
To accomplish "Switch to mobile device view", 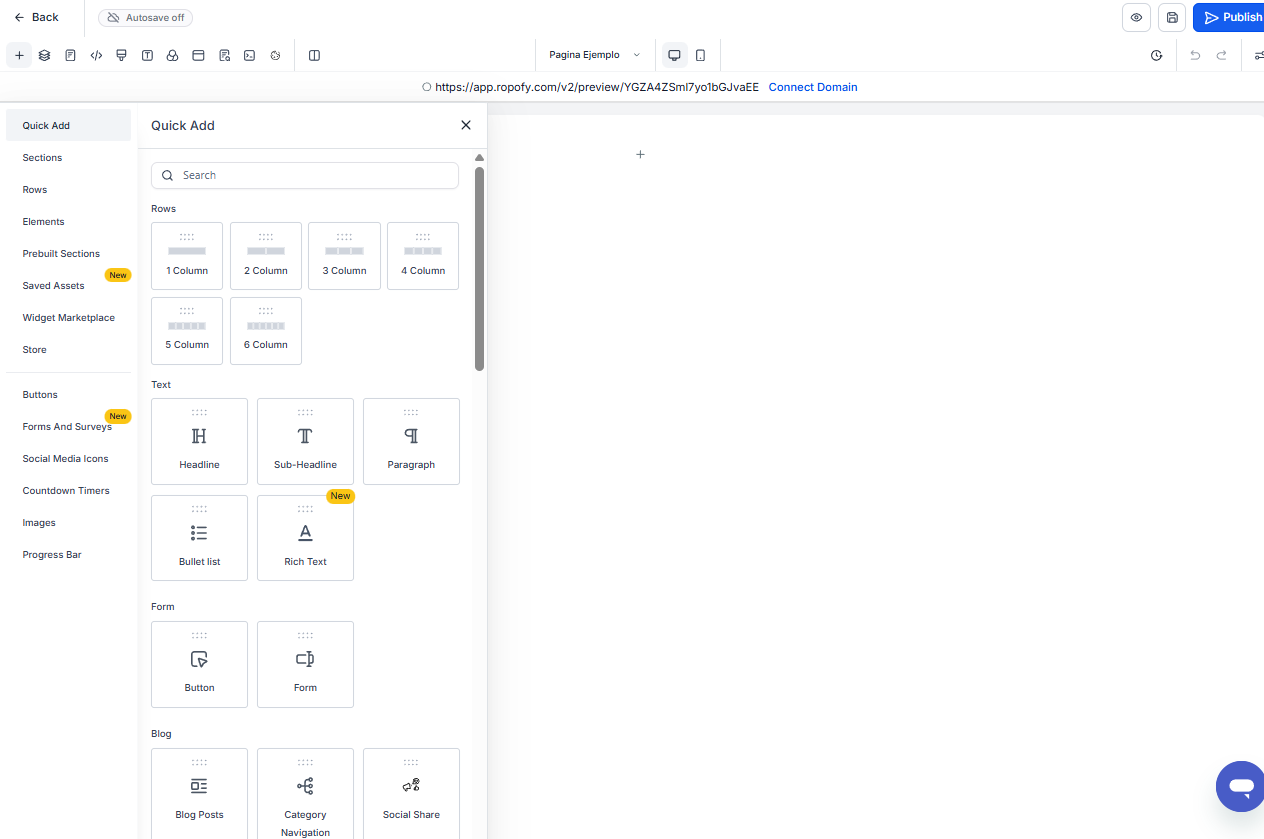I will pos(700,55).
